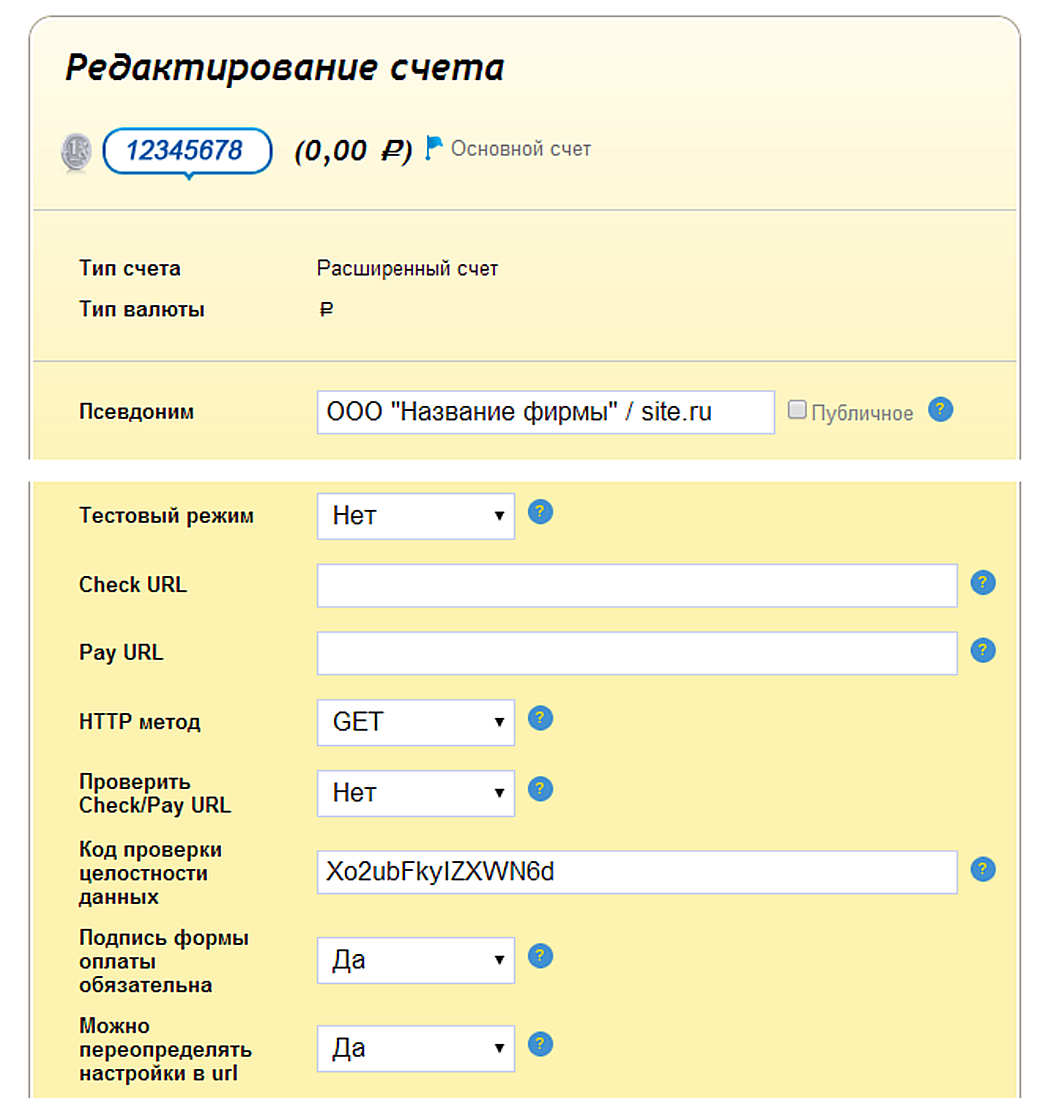Show help for Подпись формы оплаты обязательна
Image resolution: width=1052 pixels, height=1098 pixels.
point(540,956)
